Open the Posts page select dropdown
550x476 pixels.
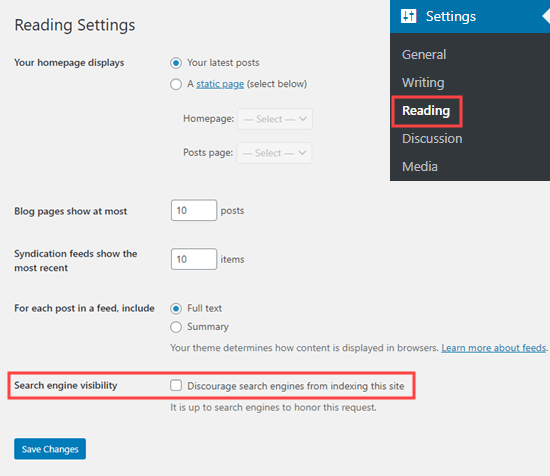coord(274,153)
